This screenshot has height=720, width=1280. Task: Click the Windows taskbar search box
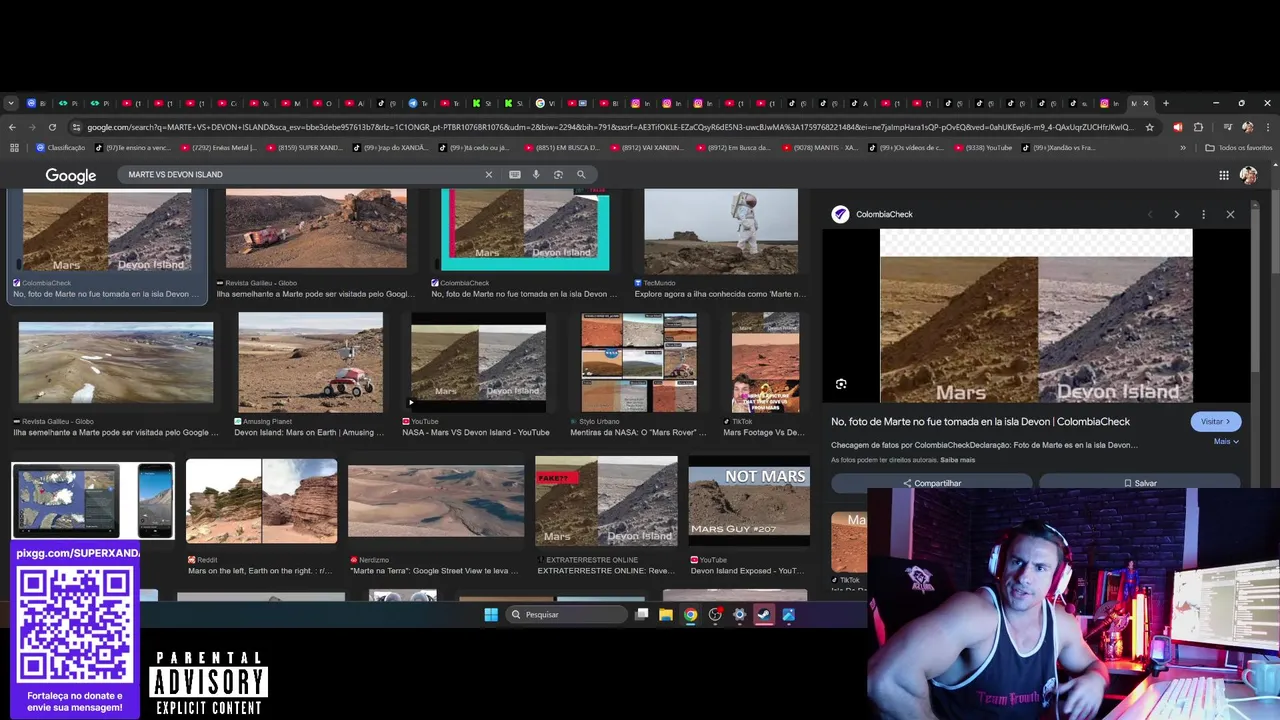tap(566, 614)
